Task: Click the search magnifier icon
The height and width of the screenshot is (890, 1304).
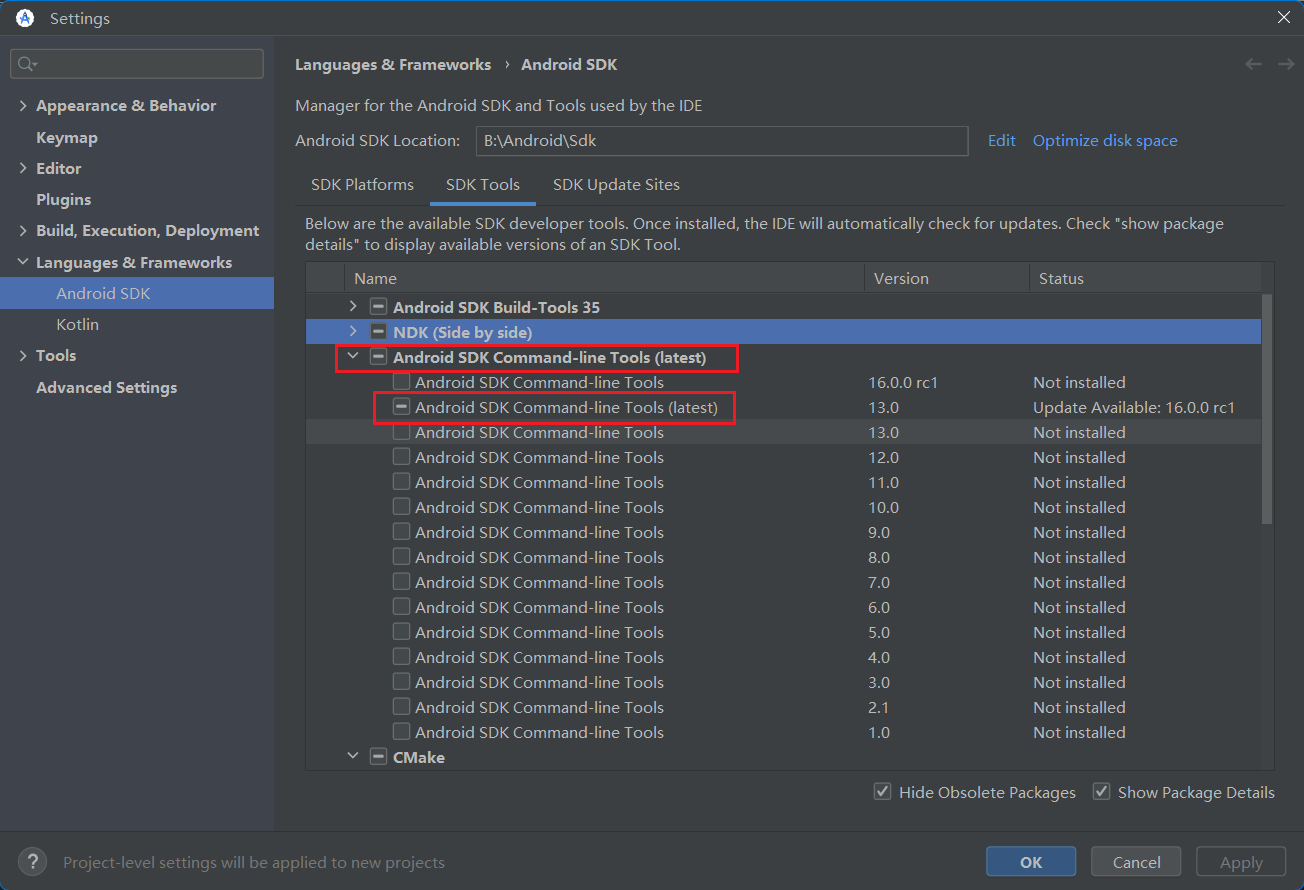Action: (x=27, y=64)
